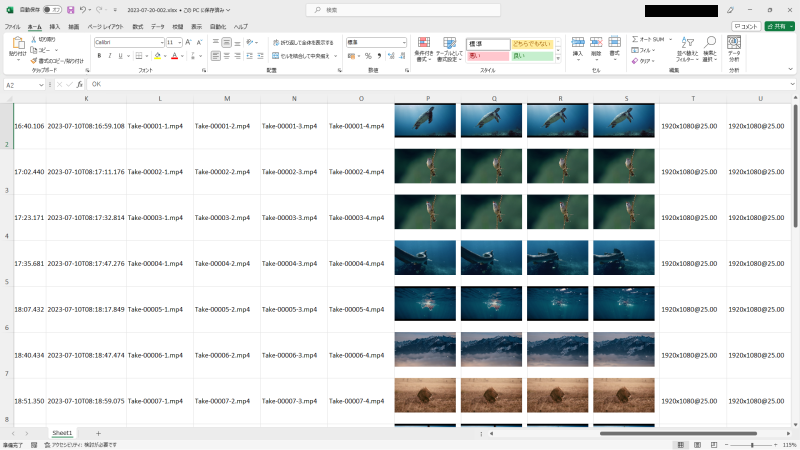Open the Calibri font name dropdown
Image resolution: width=800 pixels, height=450 pixels.
(162, 42)
